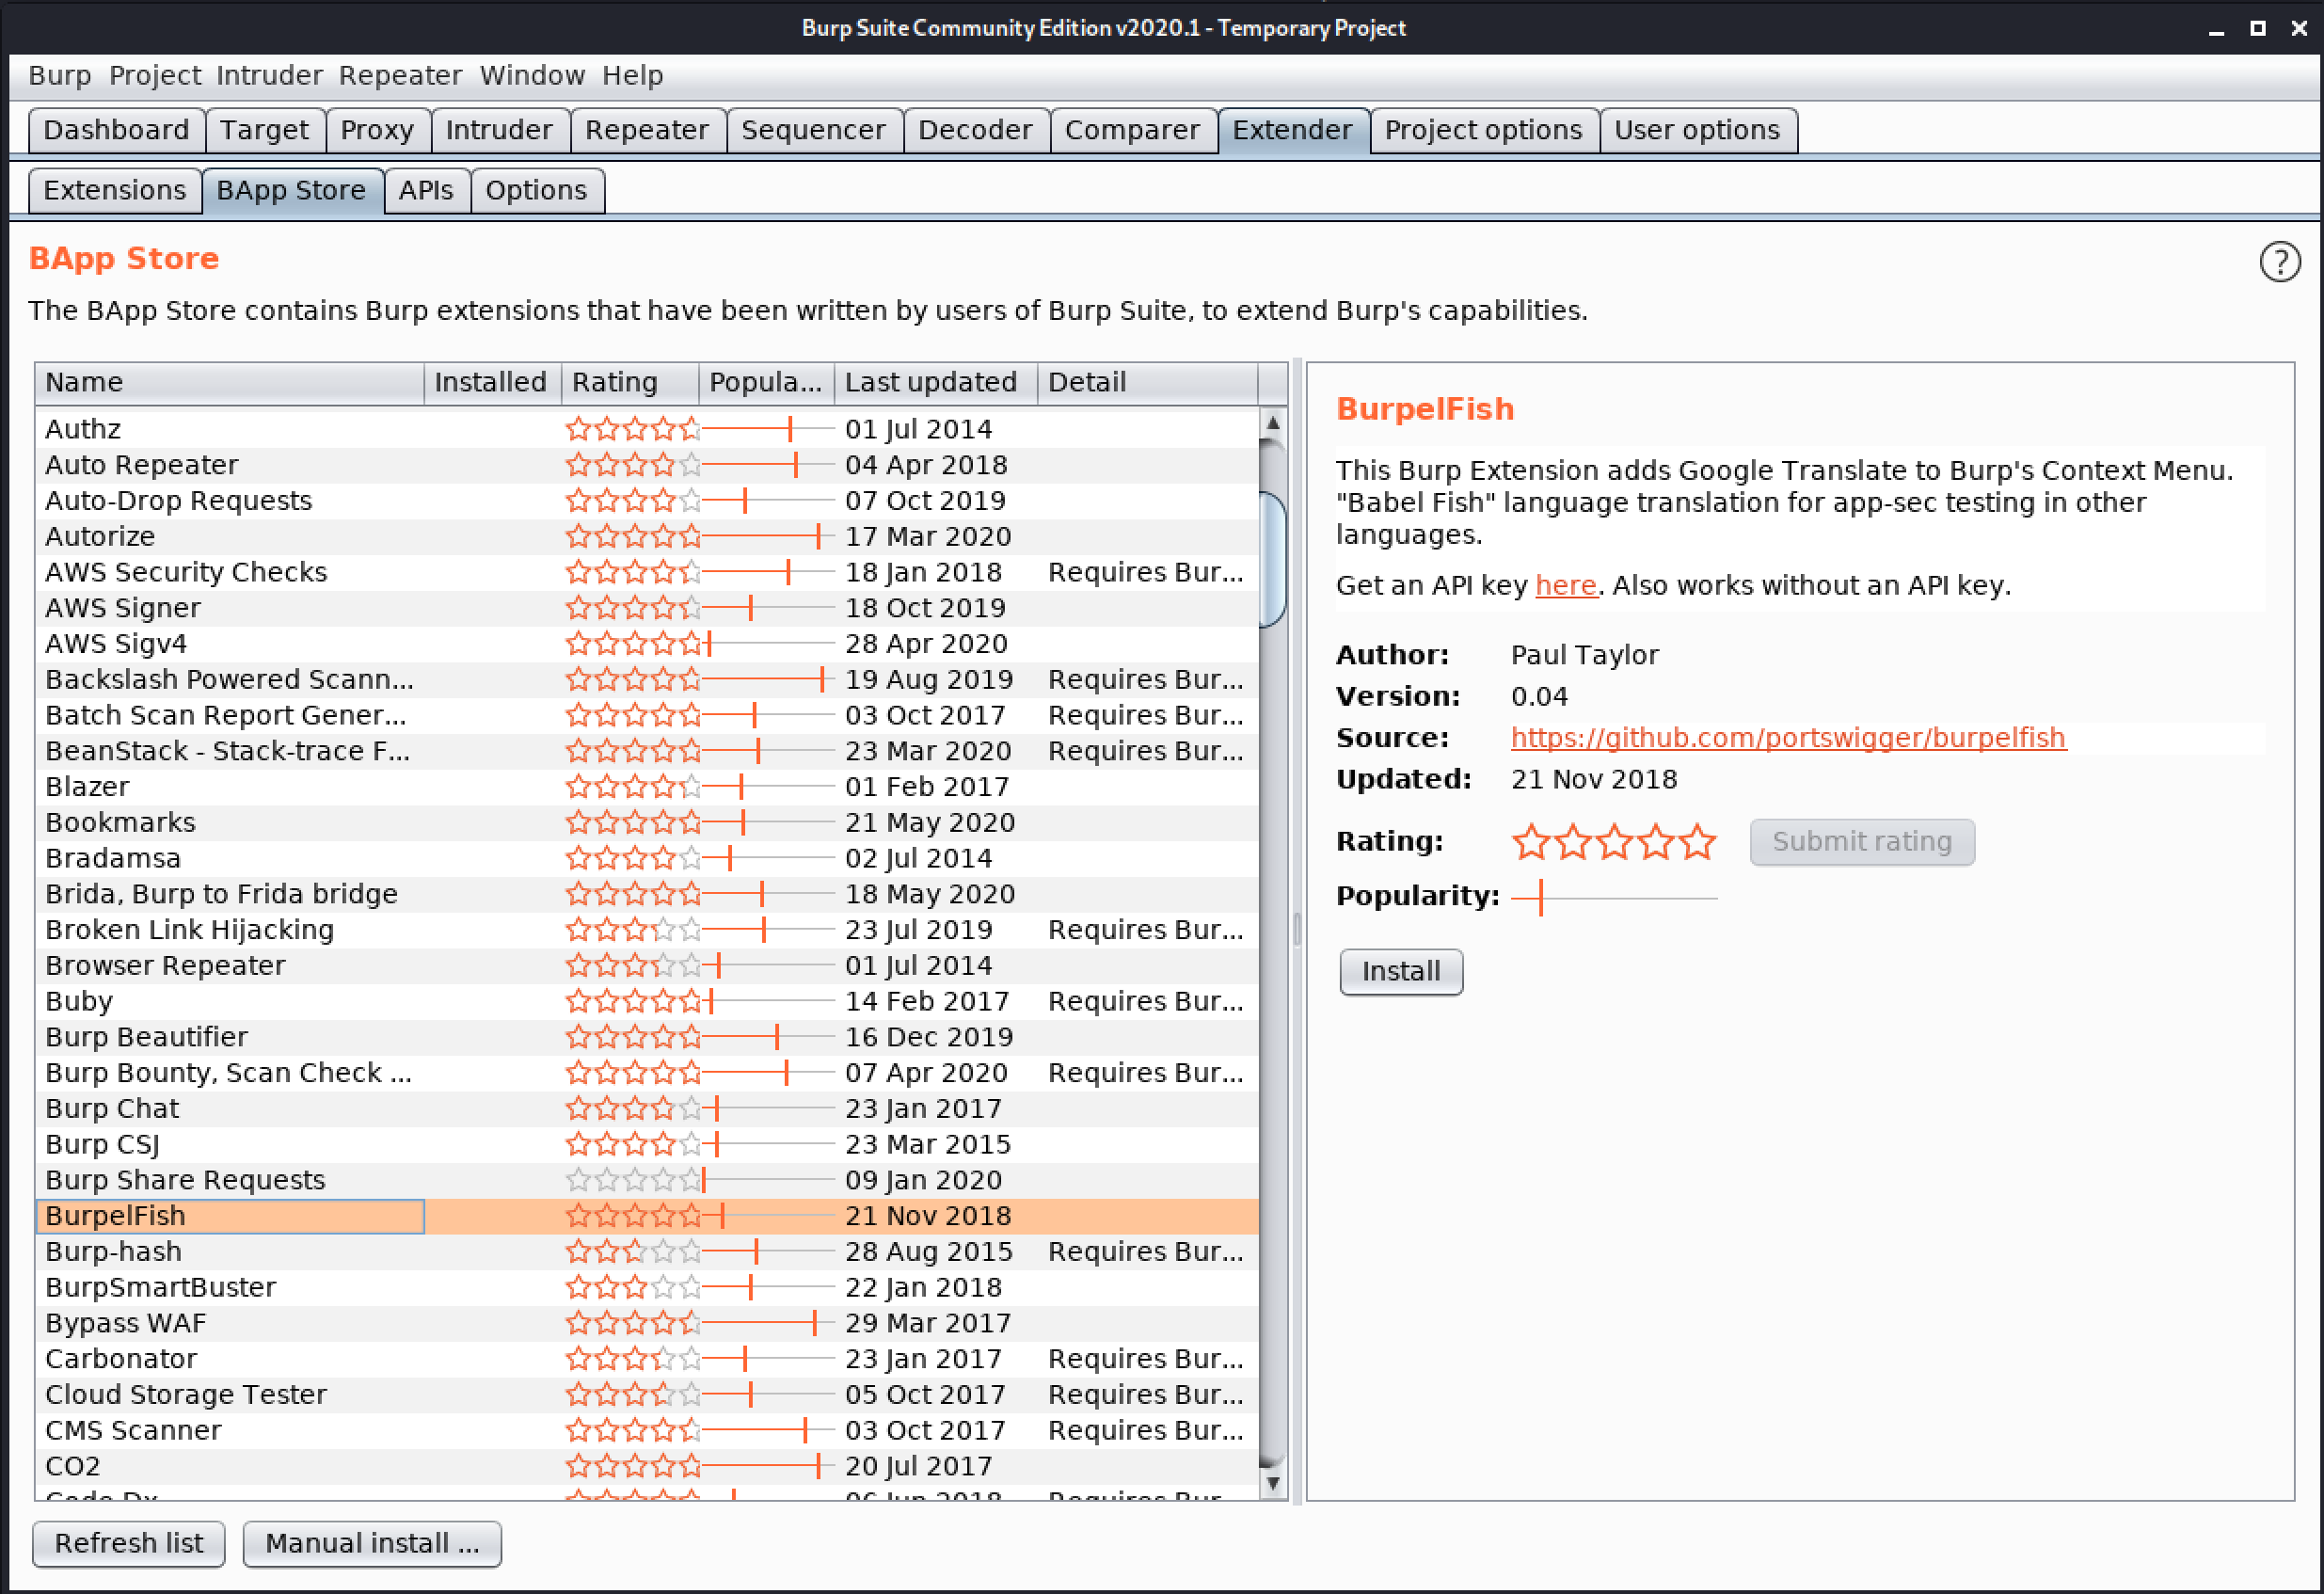
Task: Click the scrollbar down arrow in extension list
Action: click(x=1272, y=1483)
